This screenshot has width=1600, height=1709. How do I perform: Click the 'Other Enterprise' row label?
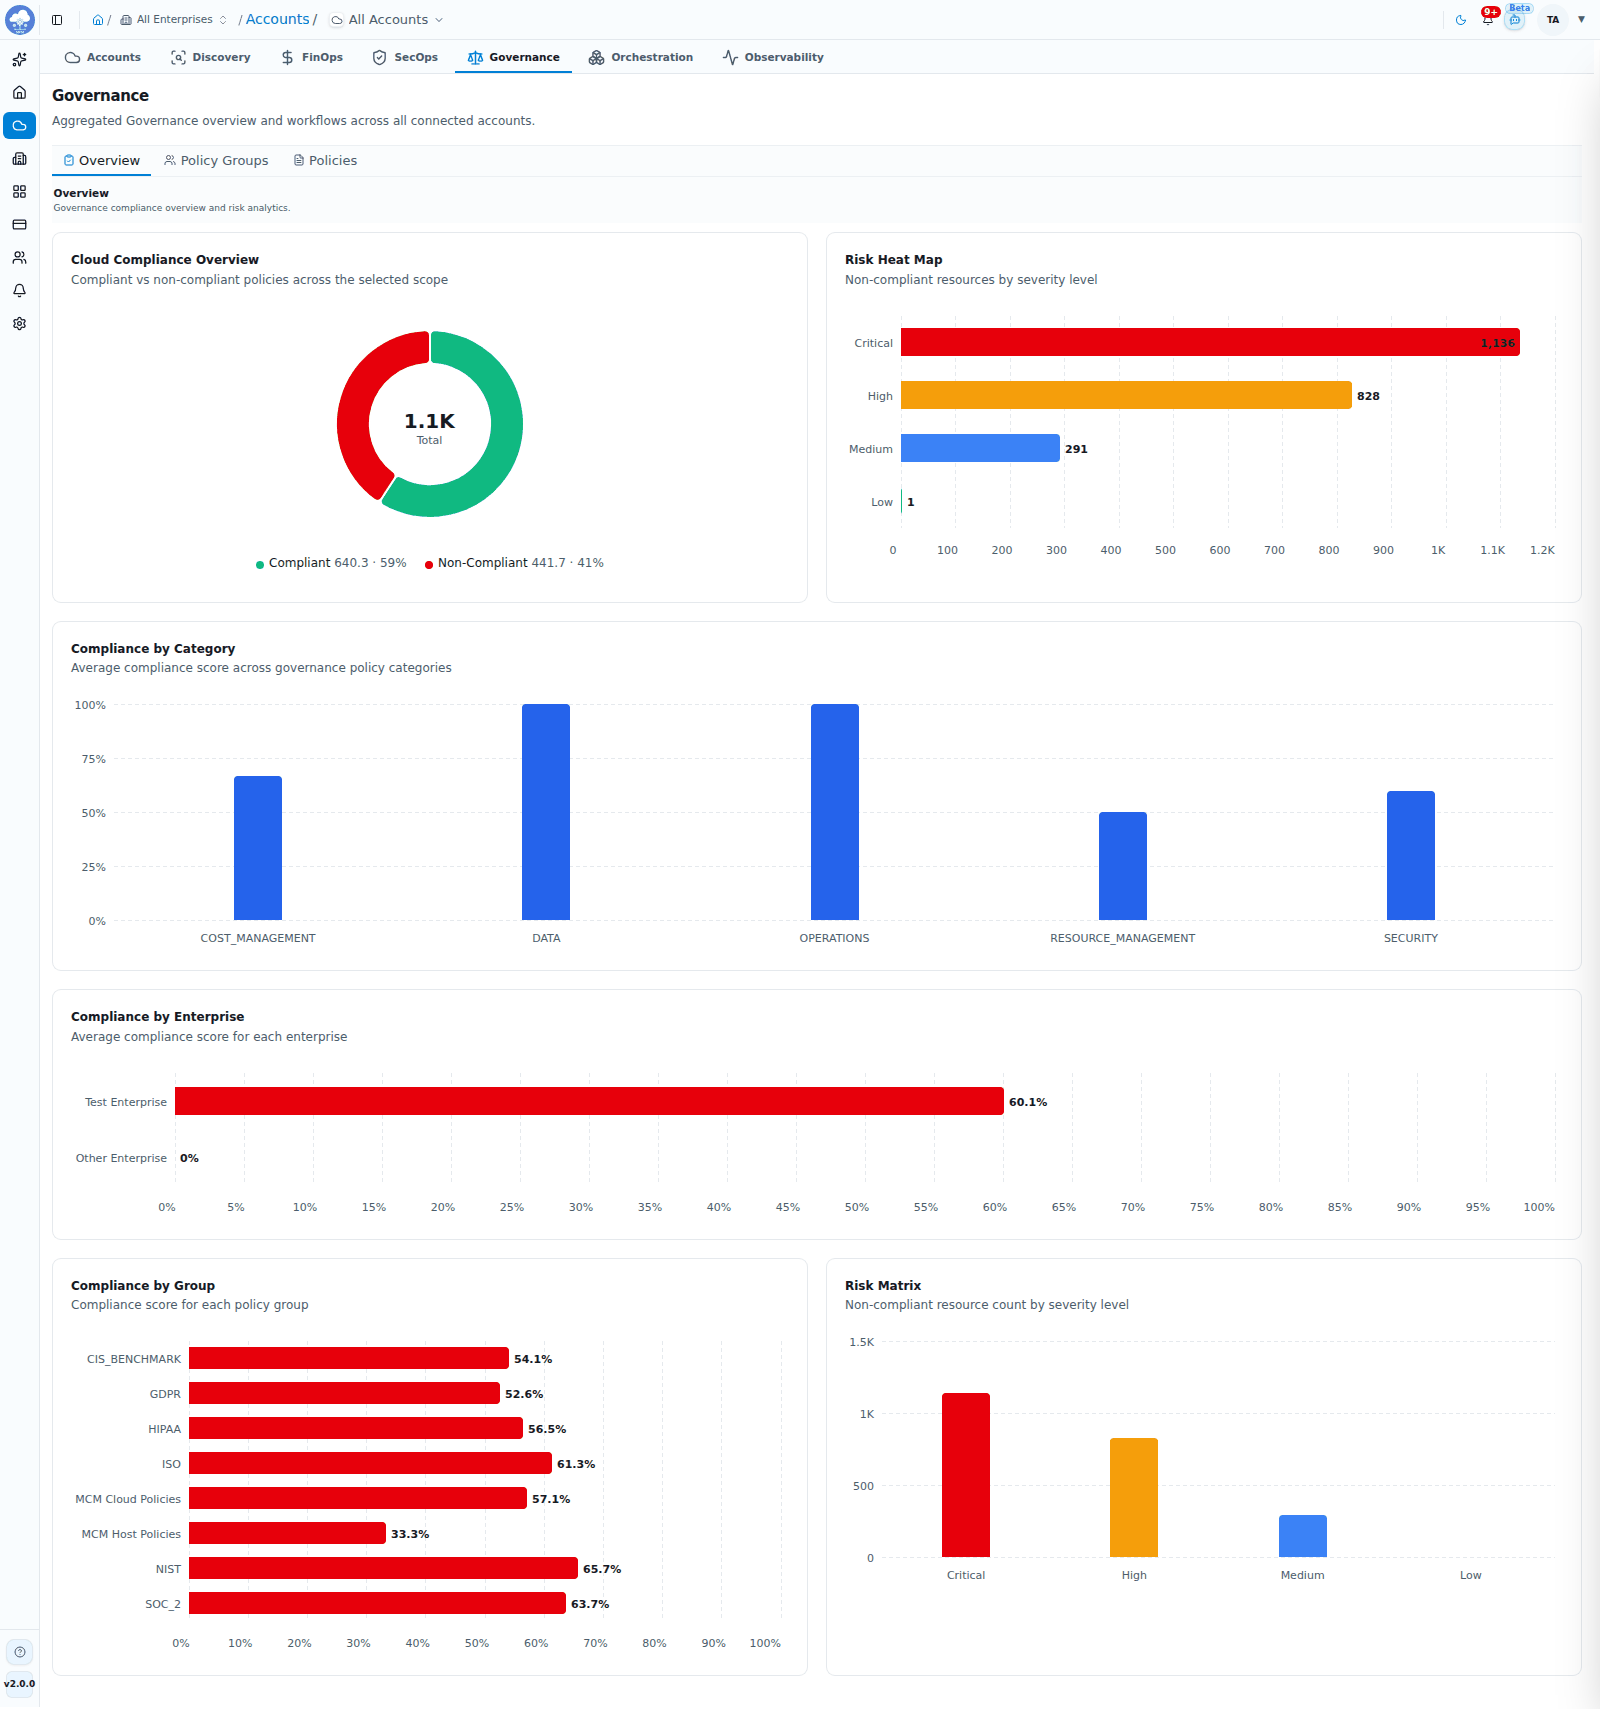click(x=121, y=1158)
